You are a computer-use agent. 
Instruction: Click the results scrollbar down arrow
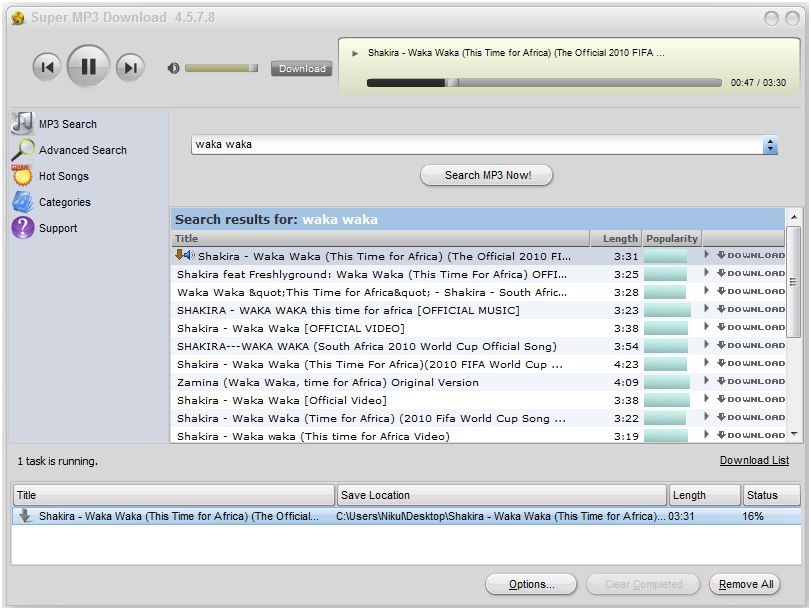click(794, 435)
